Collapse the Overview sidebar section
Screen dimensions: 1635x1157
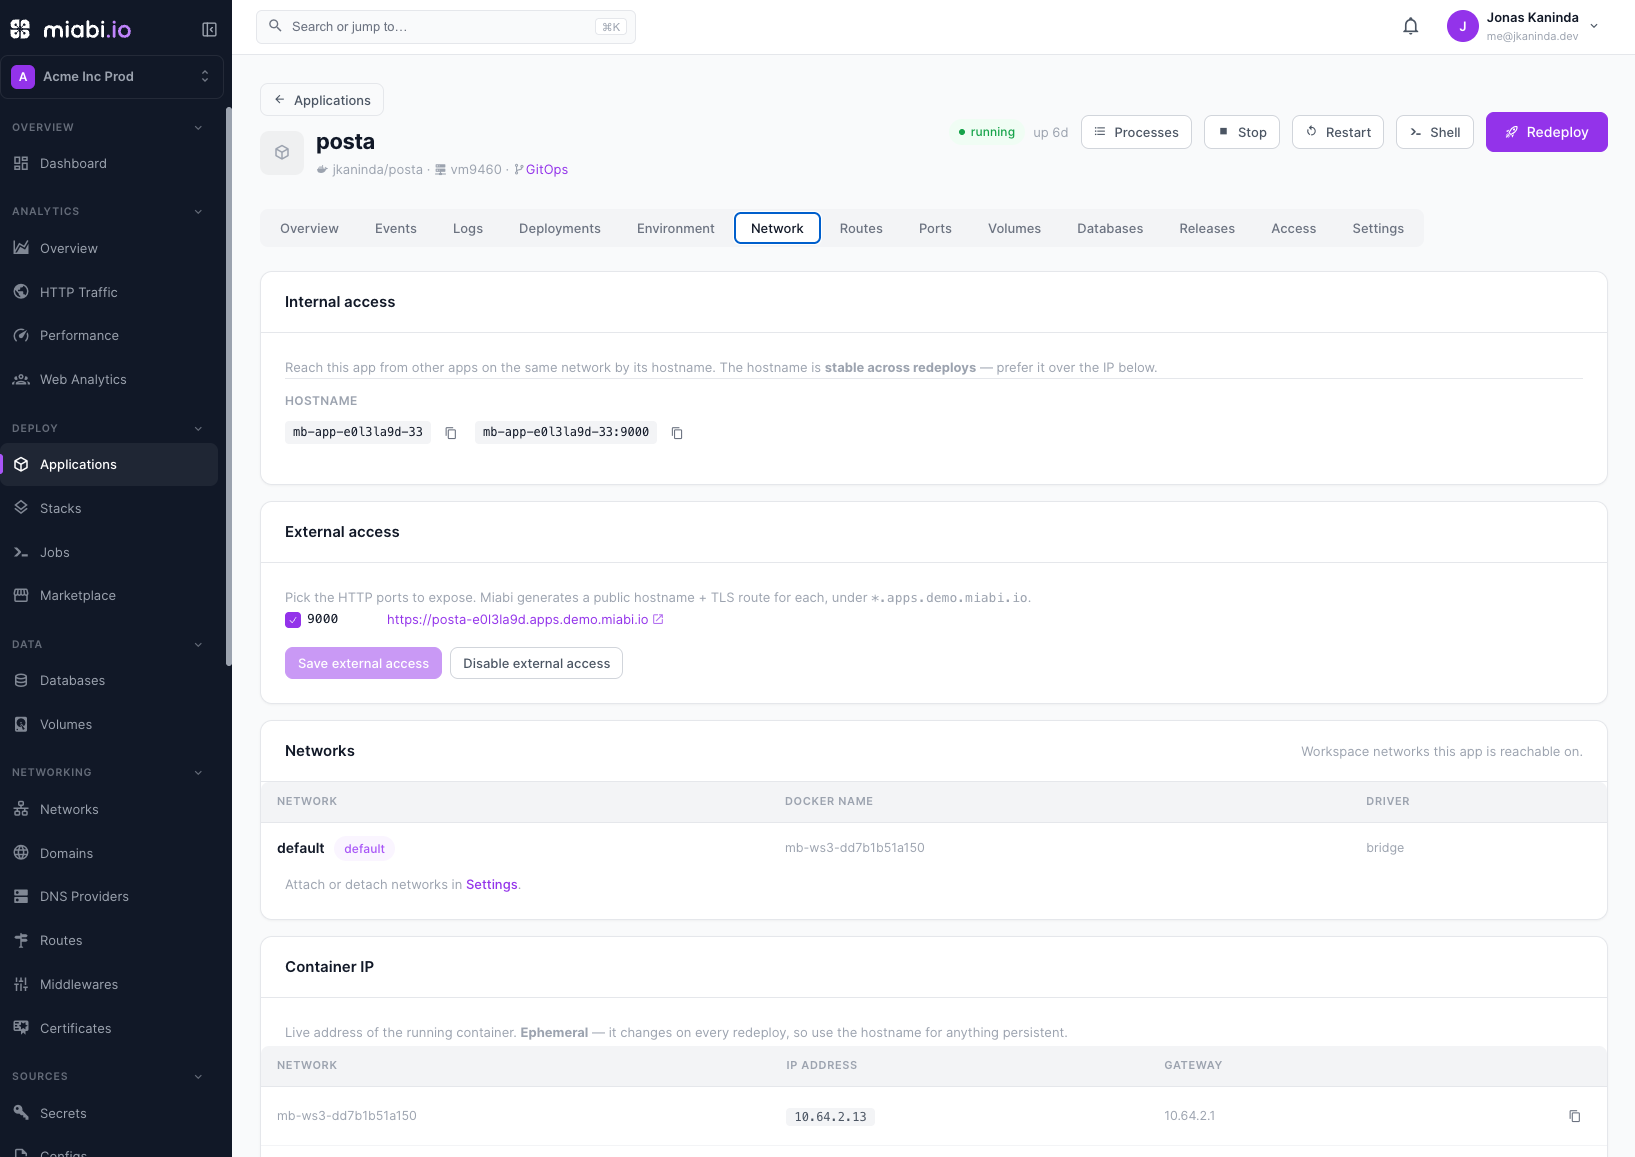pos(198,128)
